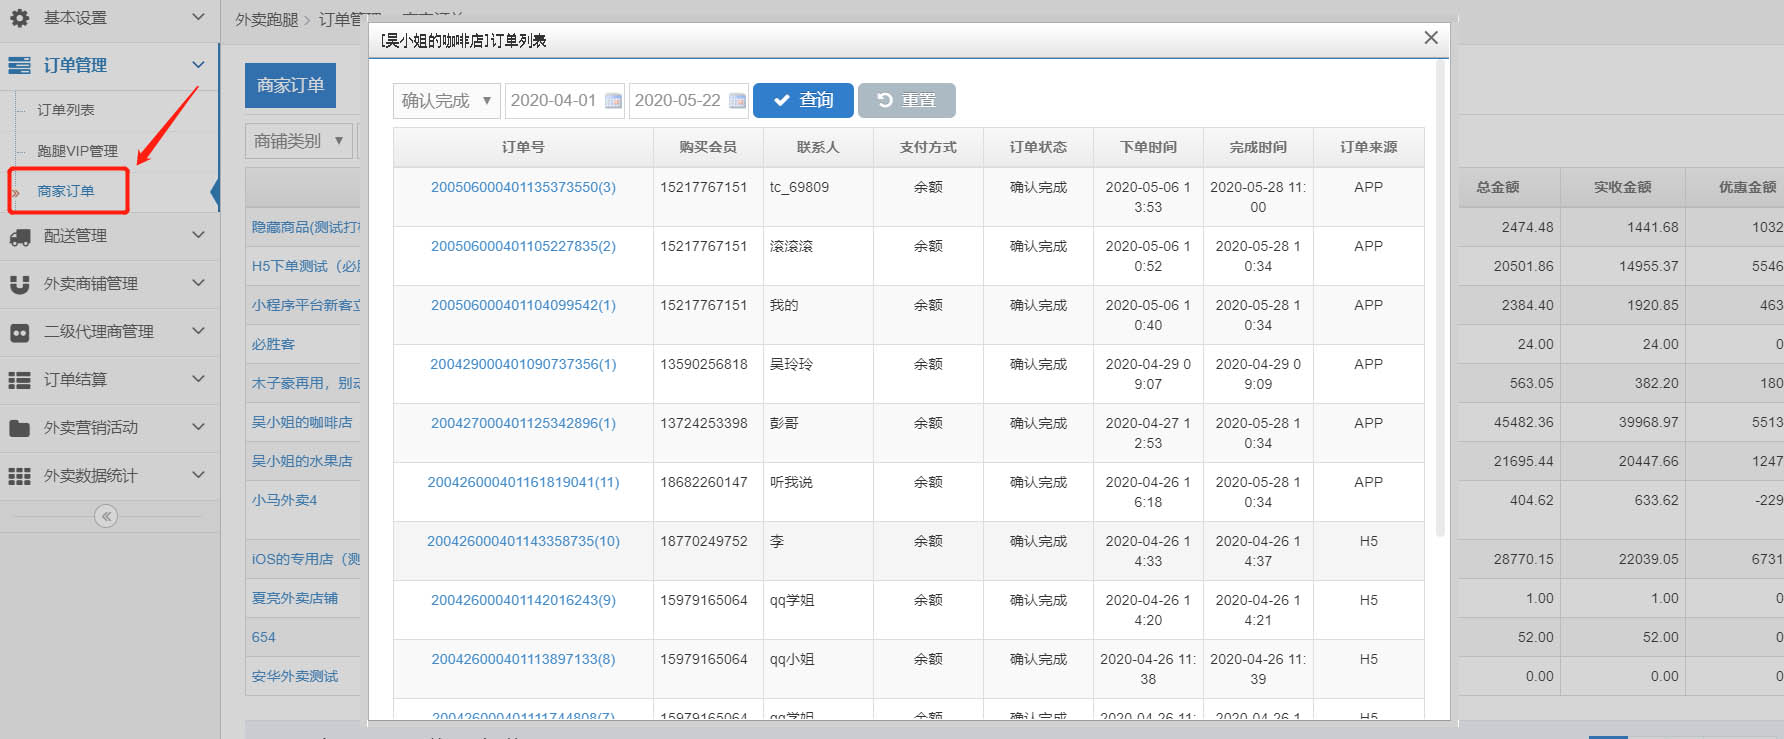
Task: Open calendar picker for end date 2020-05-22
Action: [x=737, y=101]
